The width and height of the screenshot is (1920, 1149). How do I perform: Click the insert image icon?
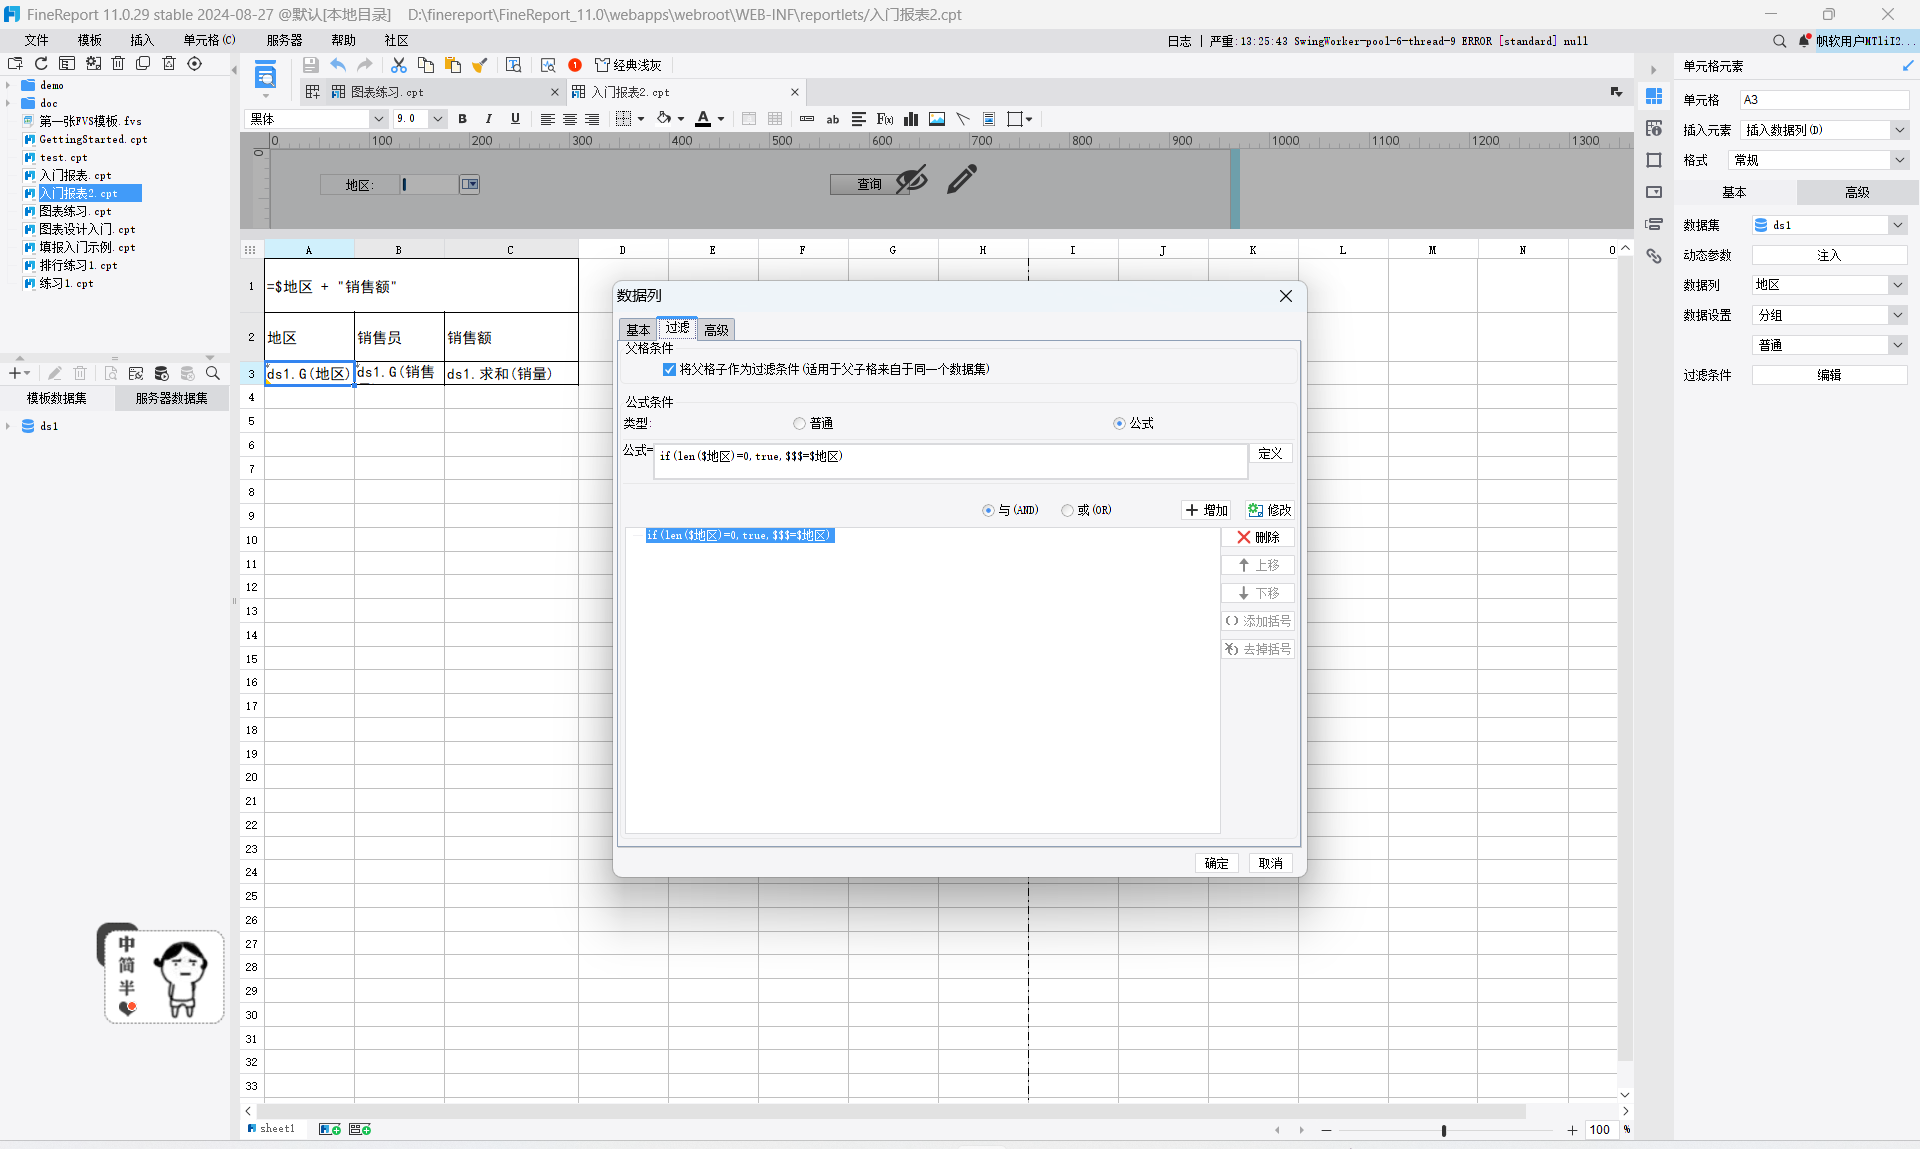(x=936, y=119)
